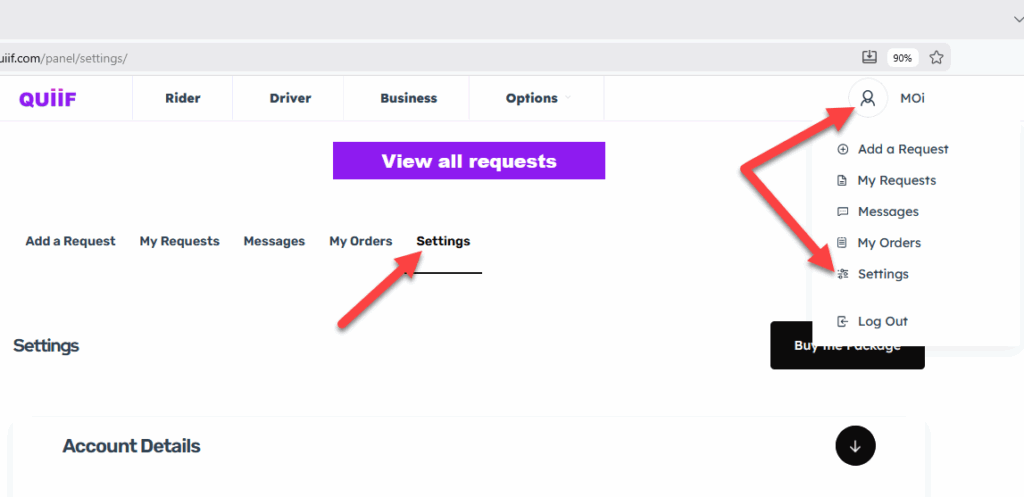The image size is (1024, 497).
Task: Click the download icon in the address bar
Action: pyautogui.click(x=869, y=58)
